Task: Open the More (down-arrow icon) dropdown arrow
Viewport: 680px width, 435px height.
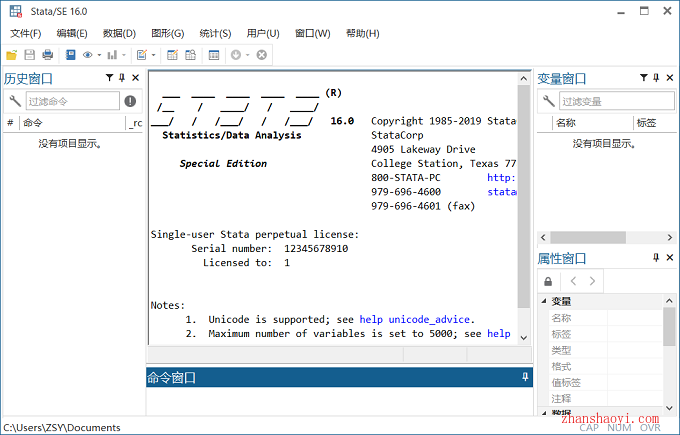Action: pos(248,55)
